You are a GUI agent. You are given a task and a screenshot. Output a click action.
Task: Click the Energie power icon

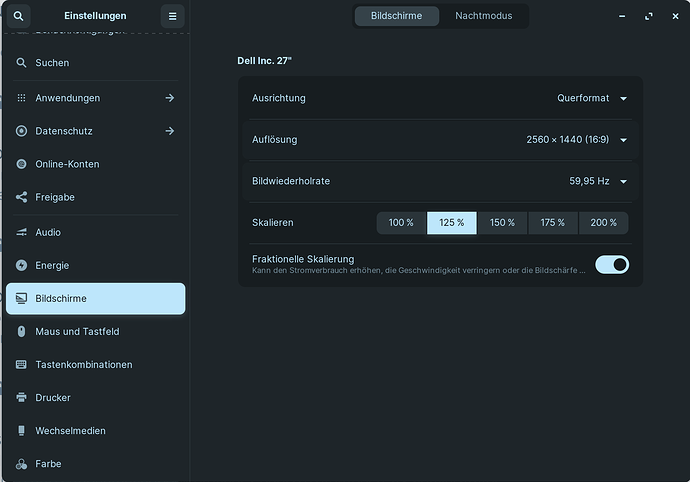click(x=21, y=265)
